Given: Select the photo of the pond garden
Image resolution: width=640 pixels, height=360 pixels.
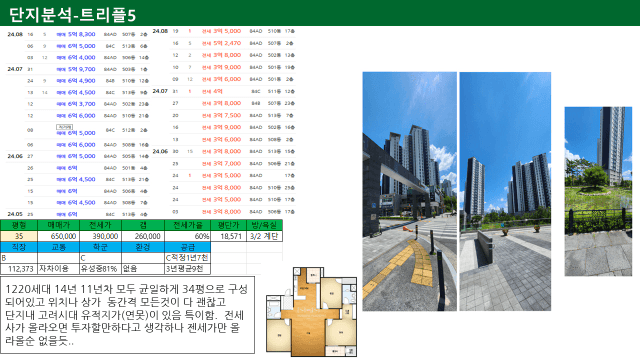Looking at the screenshot, I should click(x=598, y=191).
